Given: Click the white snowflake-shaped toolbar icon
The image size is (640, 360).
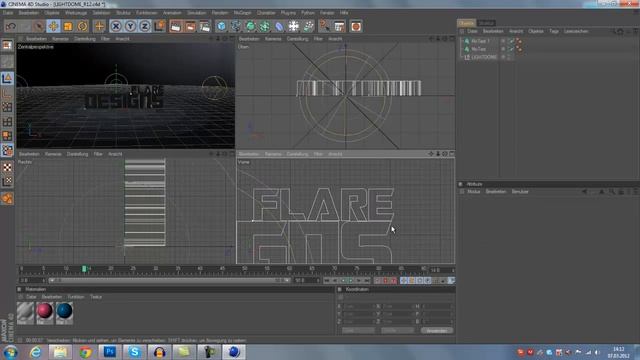Looking at the screenshot, I should tap(293, 26).
